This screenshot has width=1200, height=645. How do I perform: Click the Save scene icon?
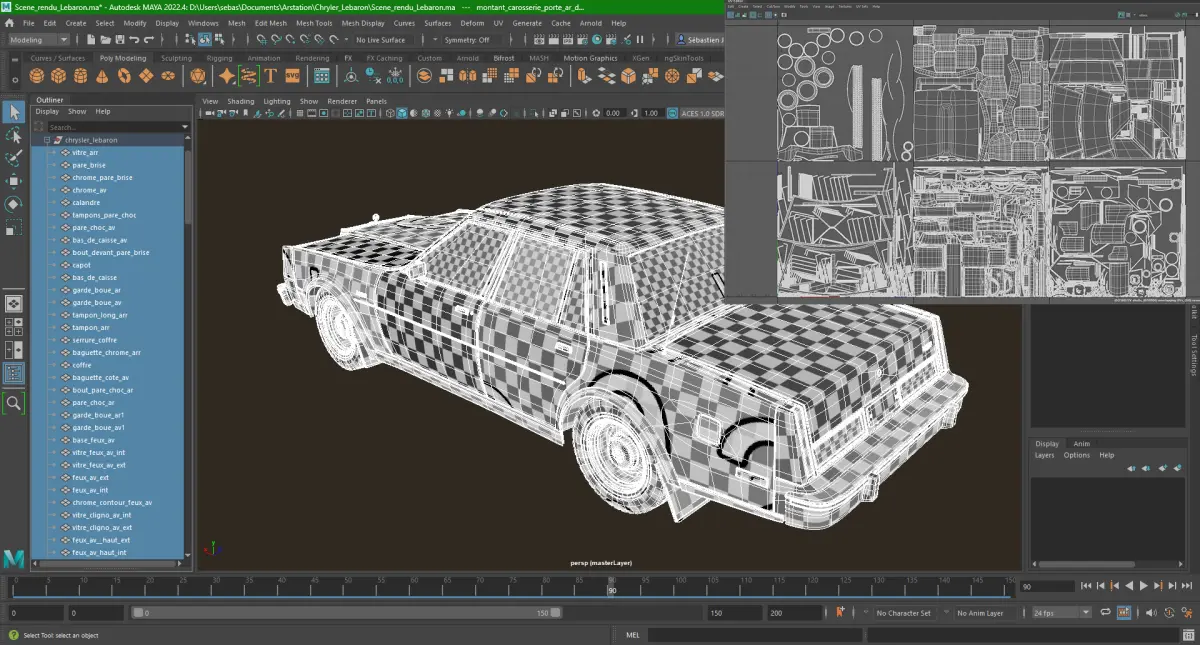118,40
